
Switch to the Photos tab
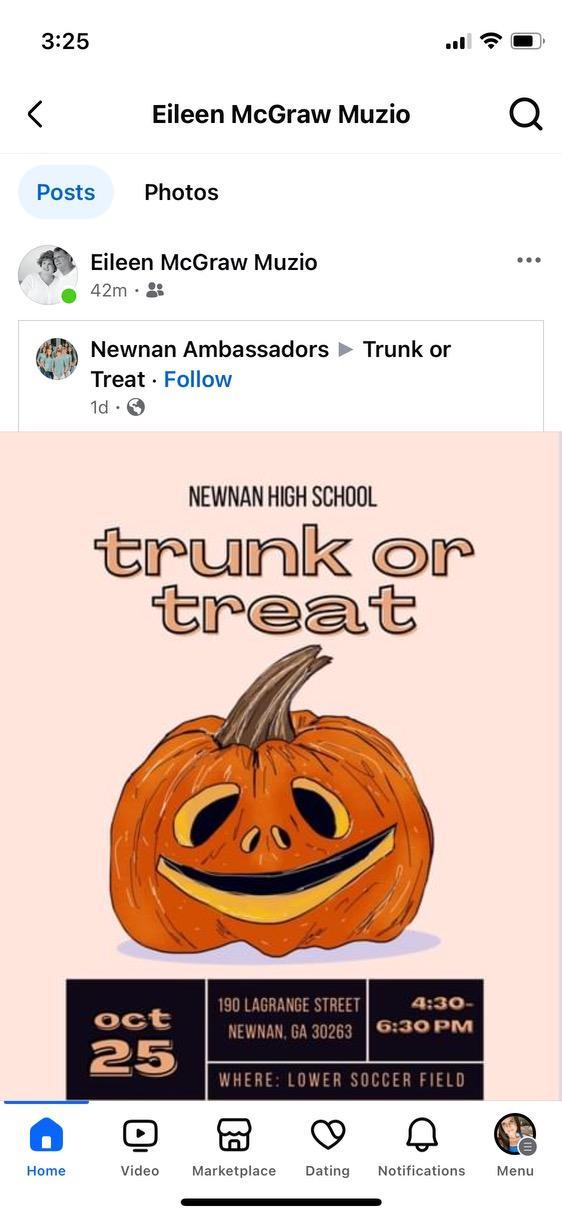click(181, 192)
